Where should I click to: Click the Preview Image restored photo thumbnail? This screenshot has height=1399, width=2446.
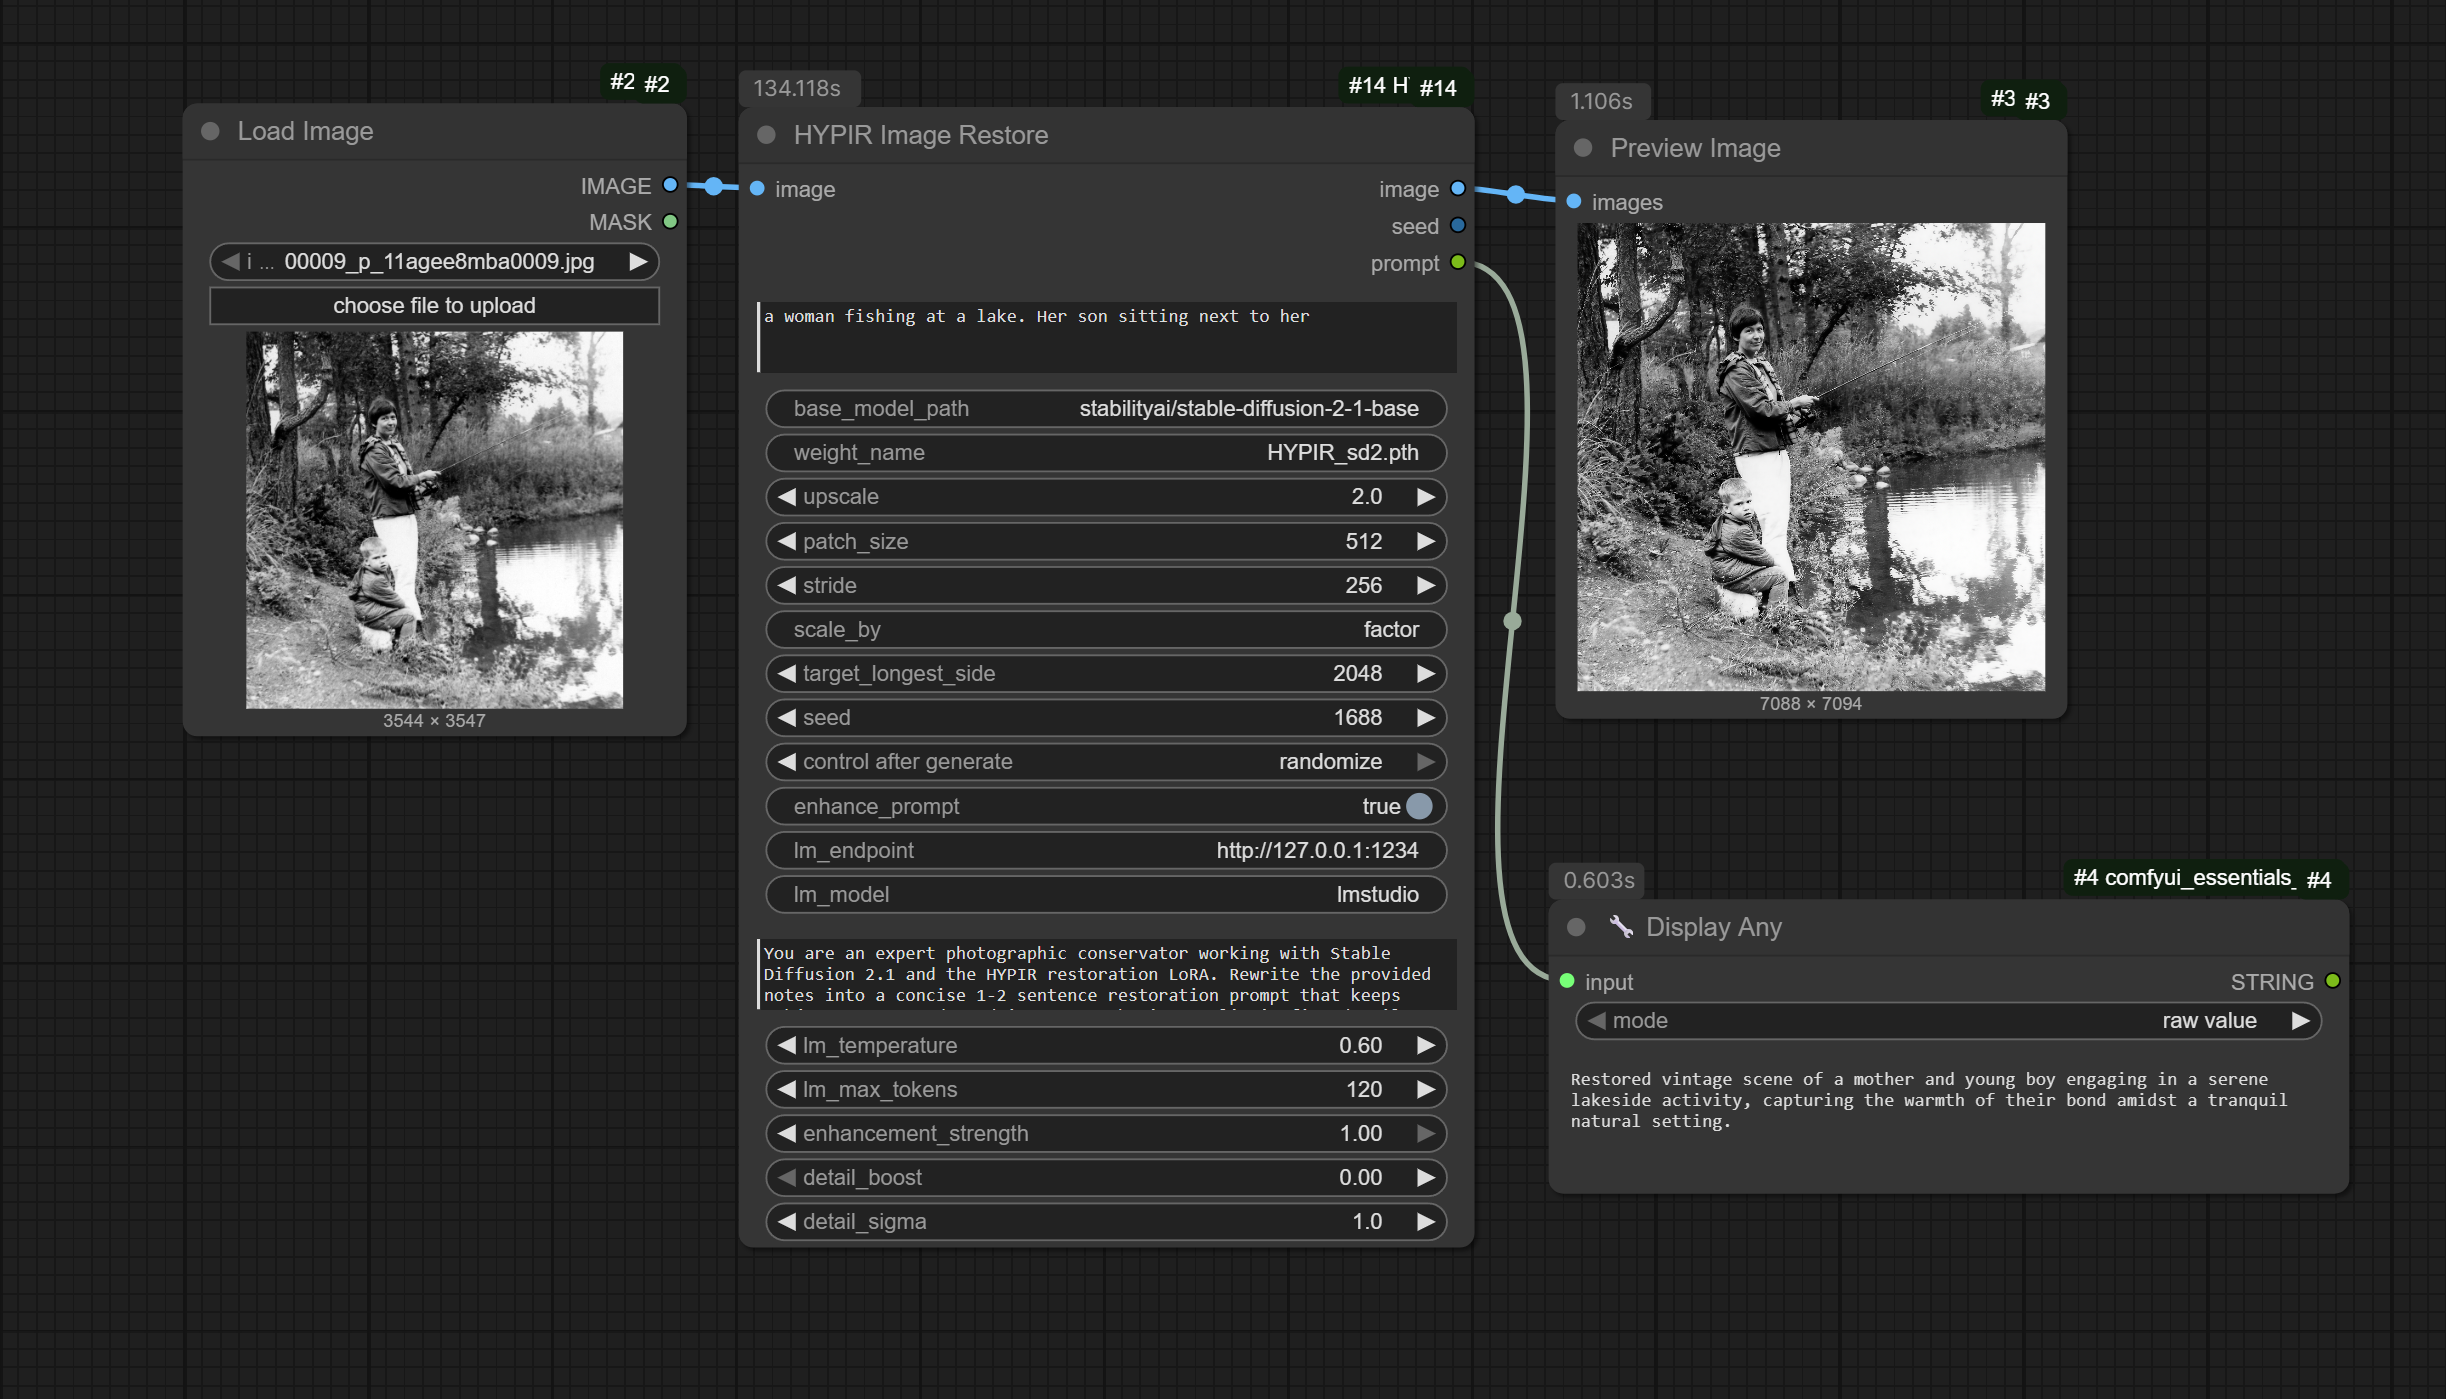pos(1811,457)
